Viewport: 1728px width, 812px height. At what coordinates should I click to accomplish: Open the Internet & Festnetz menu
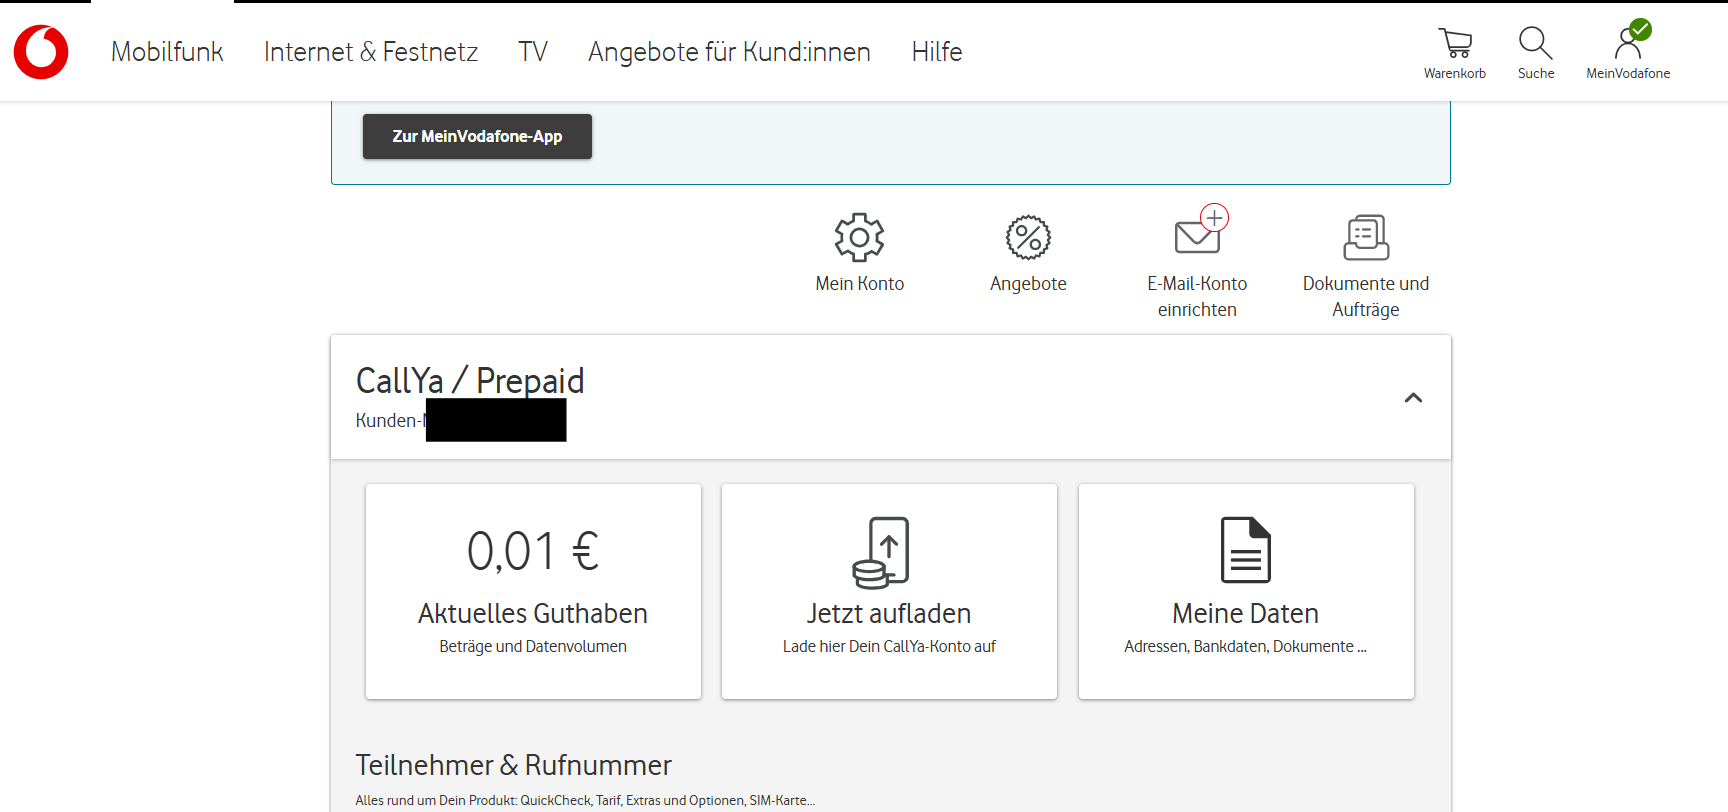371,52
